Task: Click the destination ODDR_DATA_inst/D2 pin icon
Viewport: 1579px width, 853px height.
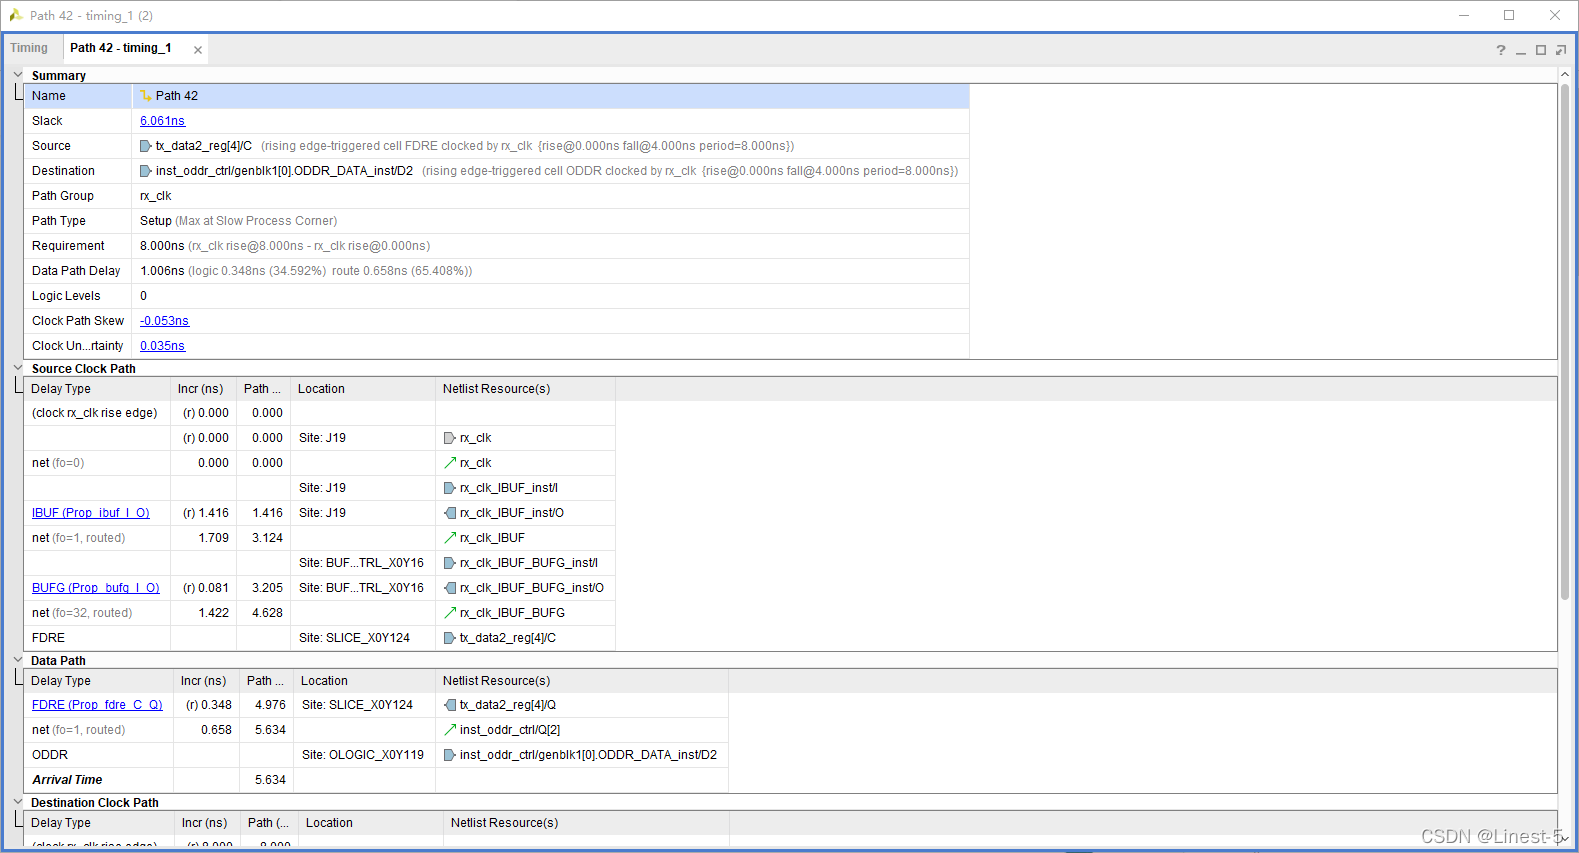Action: (x=146, y=171)
